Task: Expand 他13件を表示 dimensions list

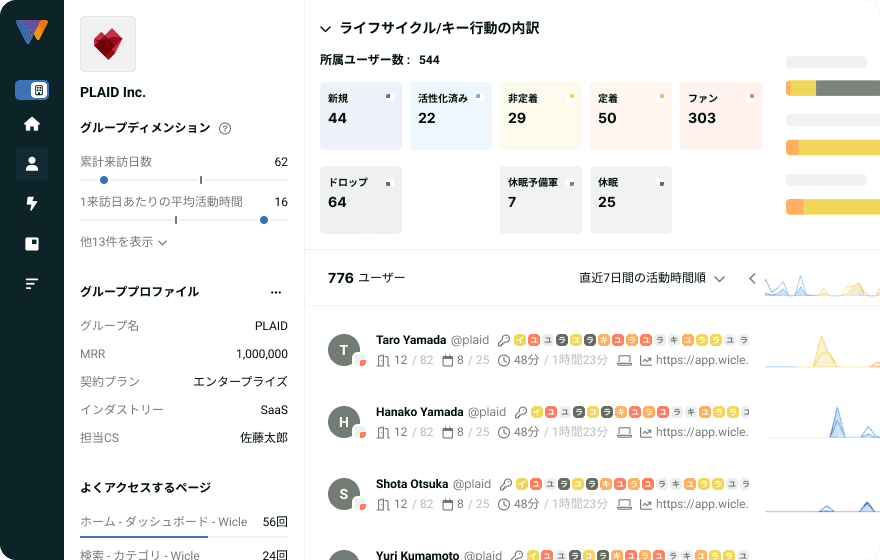Action: tap(123, 242)
